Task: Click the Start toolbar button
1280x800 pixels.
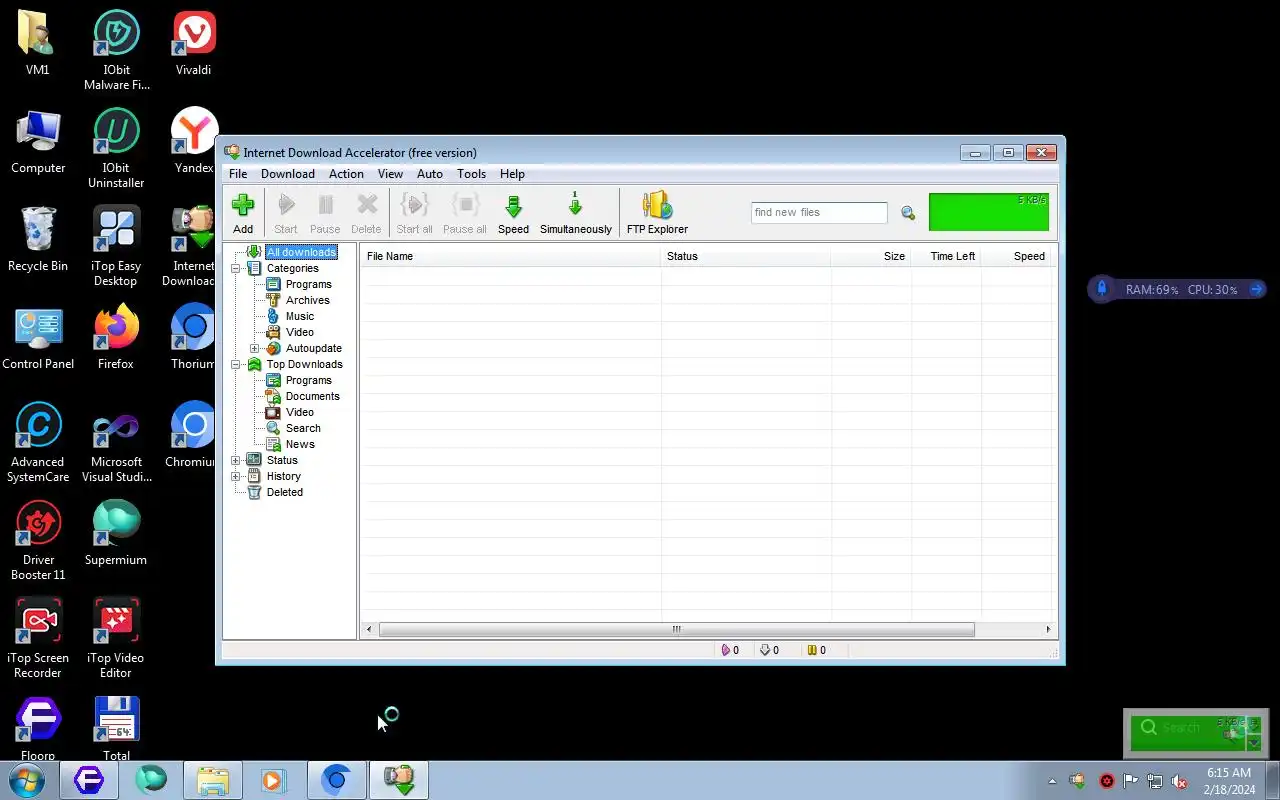Action: (x=286, y=214)
